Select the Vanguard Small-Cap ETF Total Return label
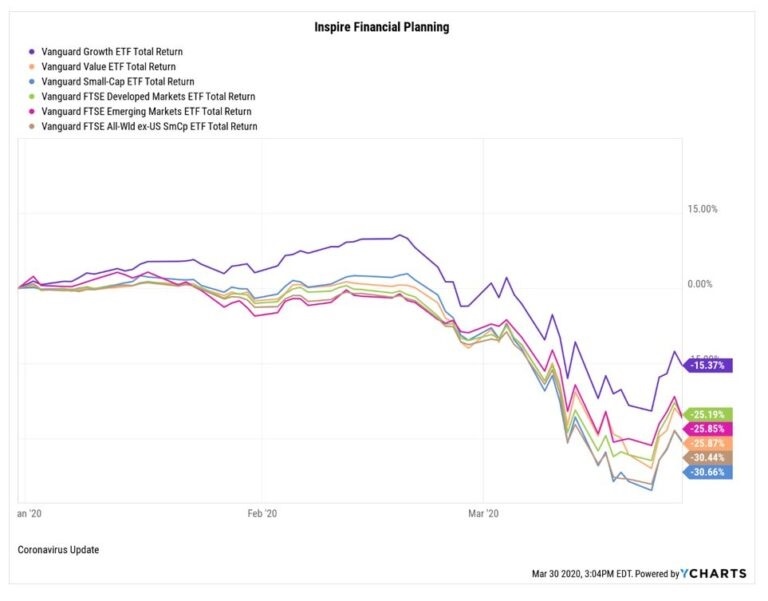 click(117, 81)
